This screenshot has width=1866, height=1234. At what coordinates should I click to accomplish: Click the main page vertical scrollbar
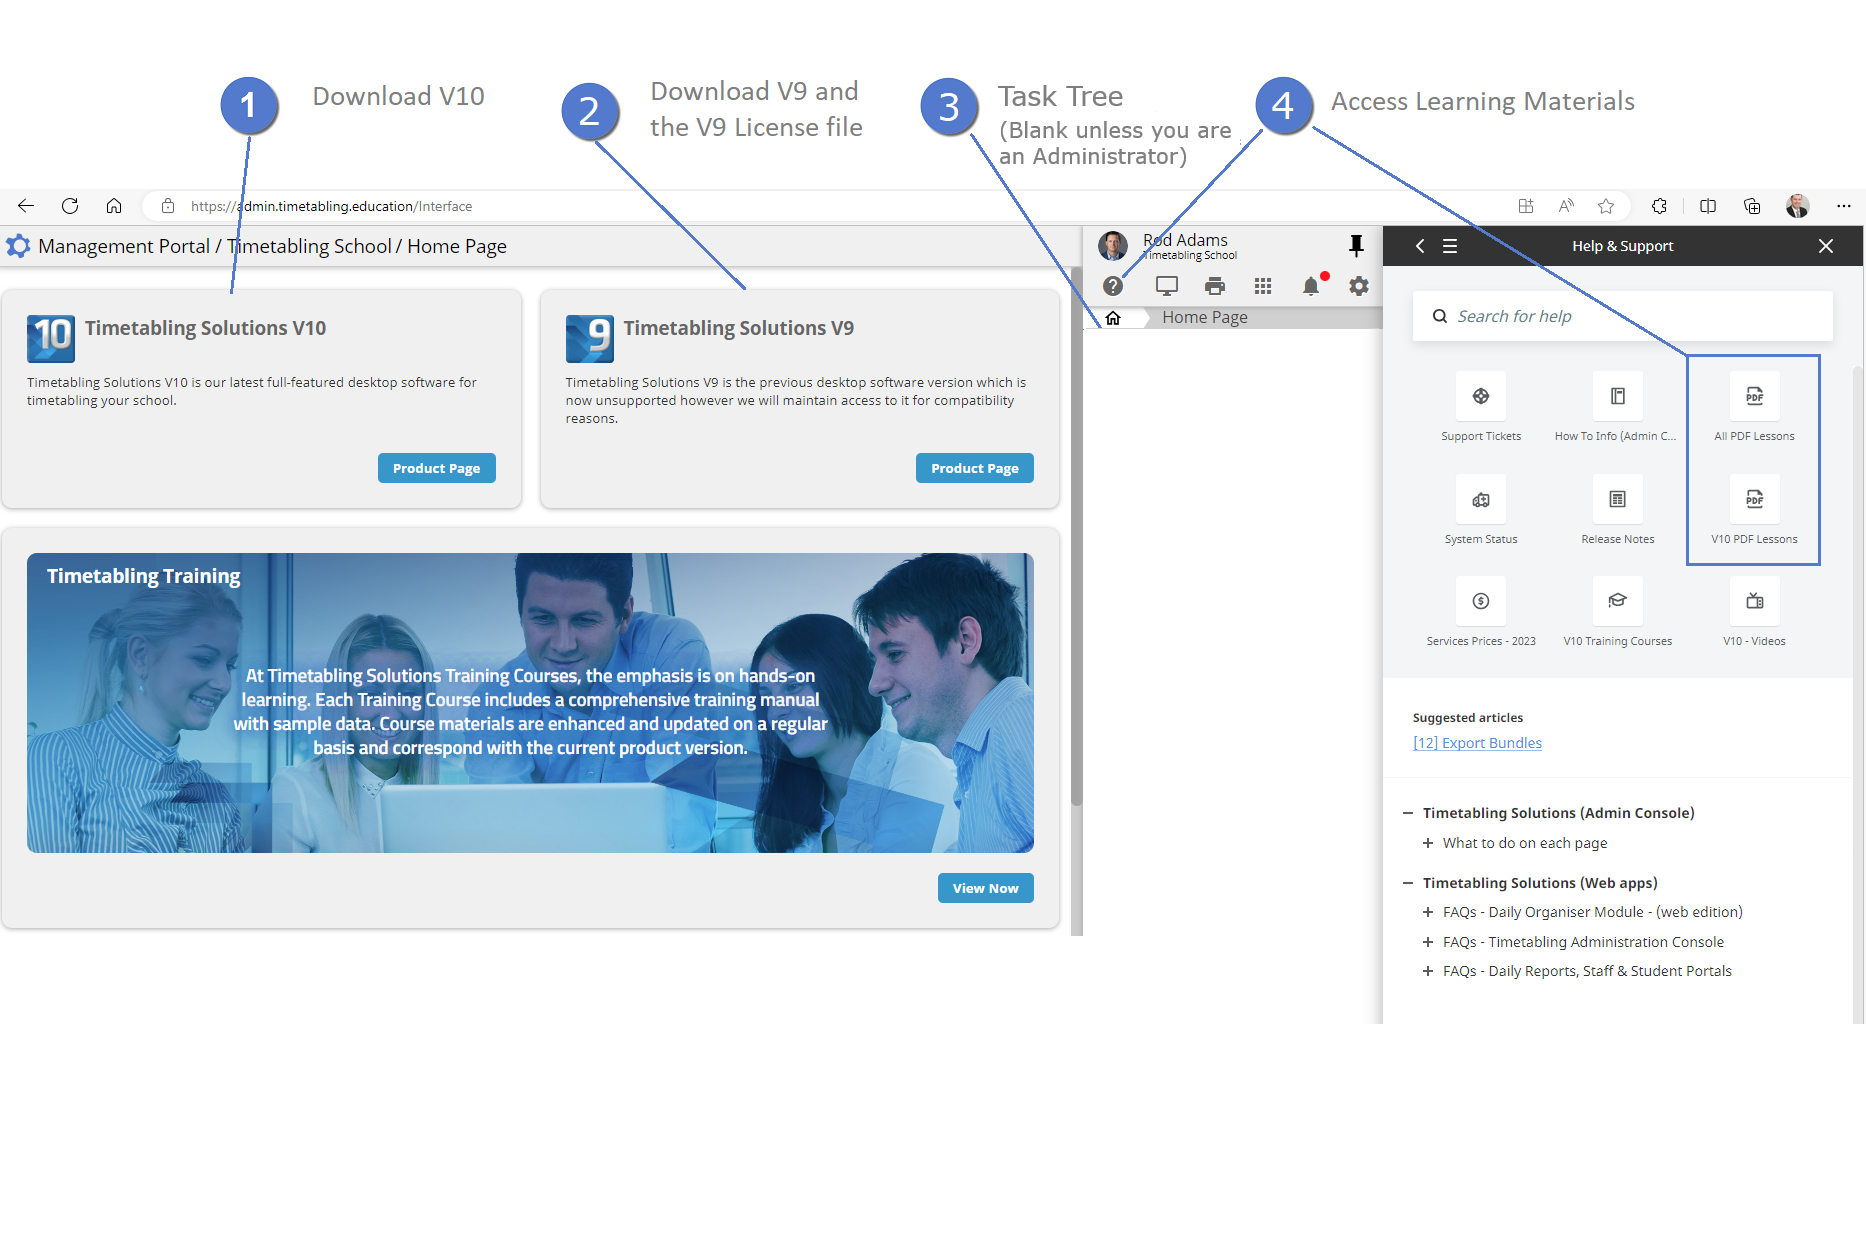[1076, 536]
